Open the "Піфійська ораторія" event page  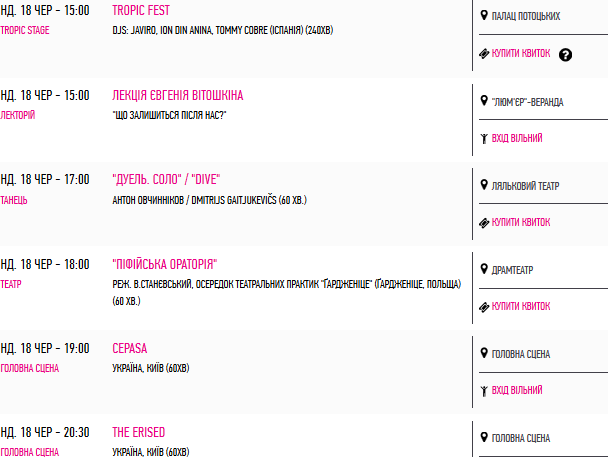click(x=164, y=264)
